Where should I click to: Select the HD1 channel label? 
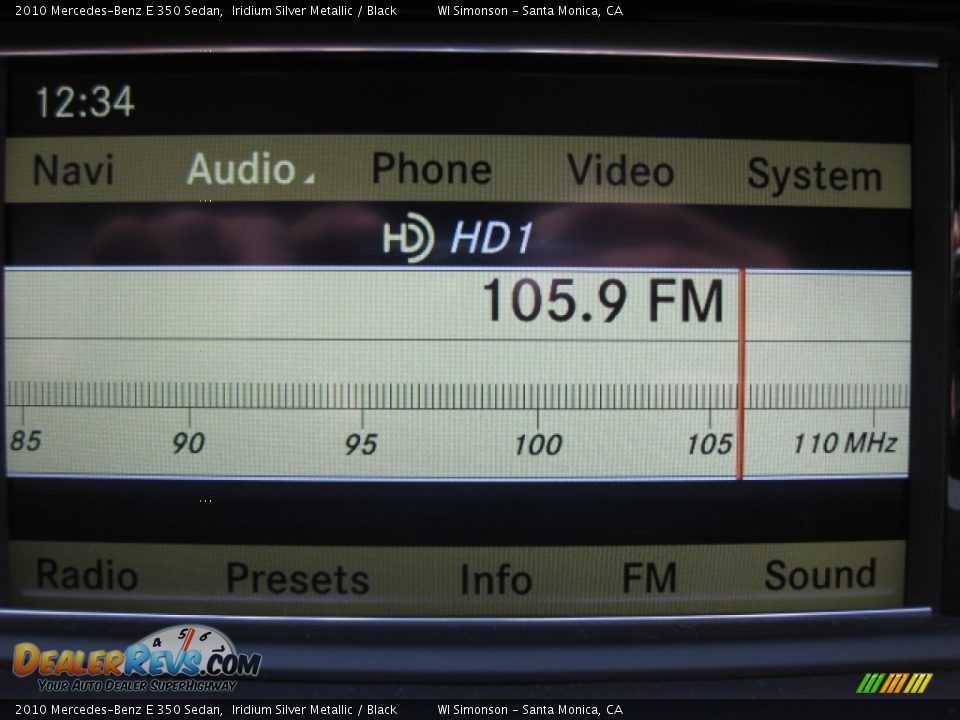[492, 238]
